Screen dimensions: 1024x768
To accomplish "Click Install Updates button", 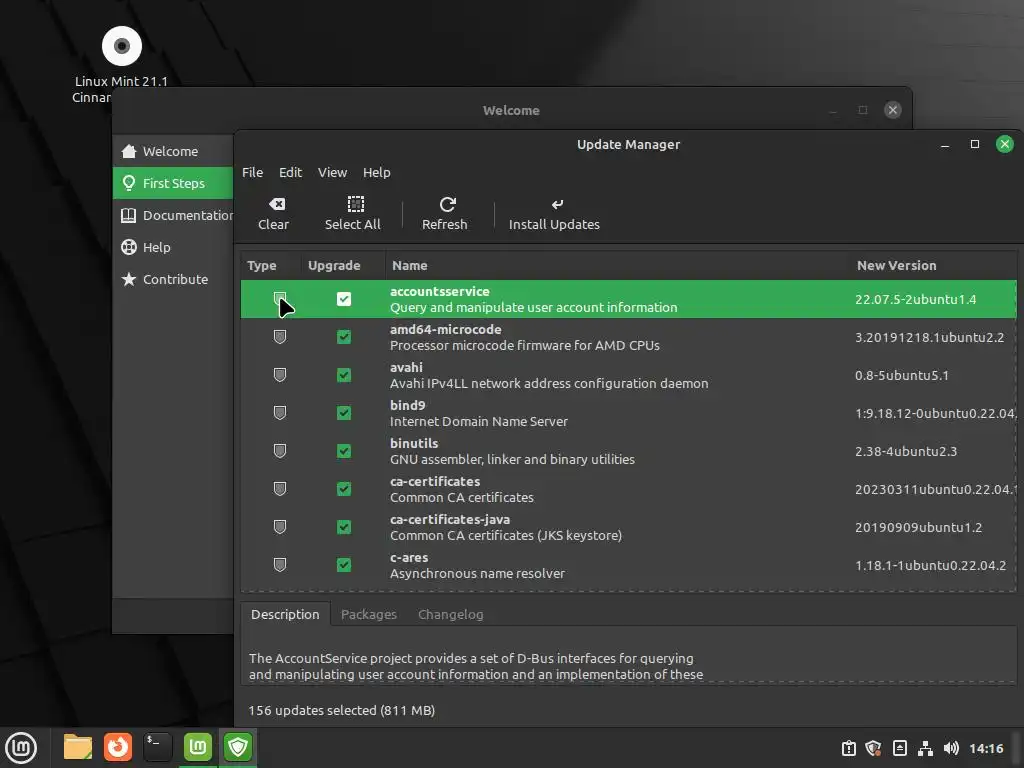I will click(554, 214).
